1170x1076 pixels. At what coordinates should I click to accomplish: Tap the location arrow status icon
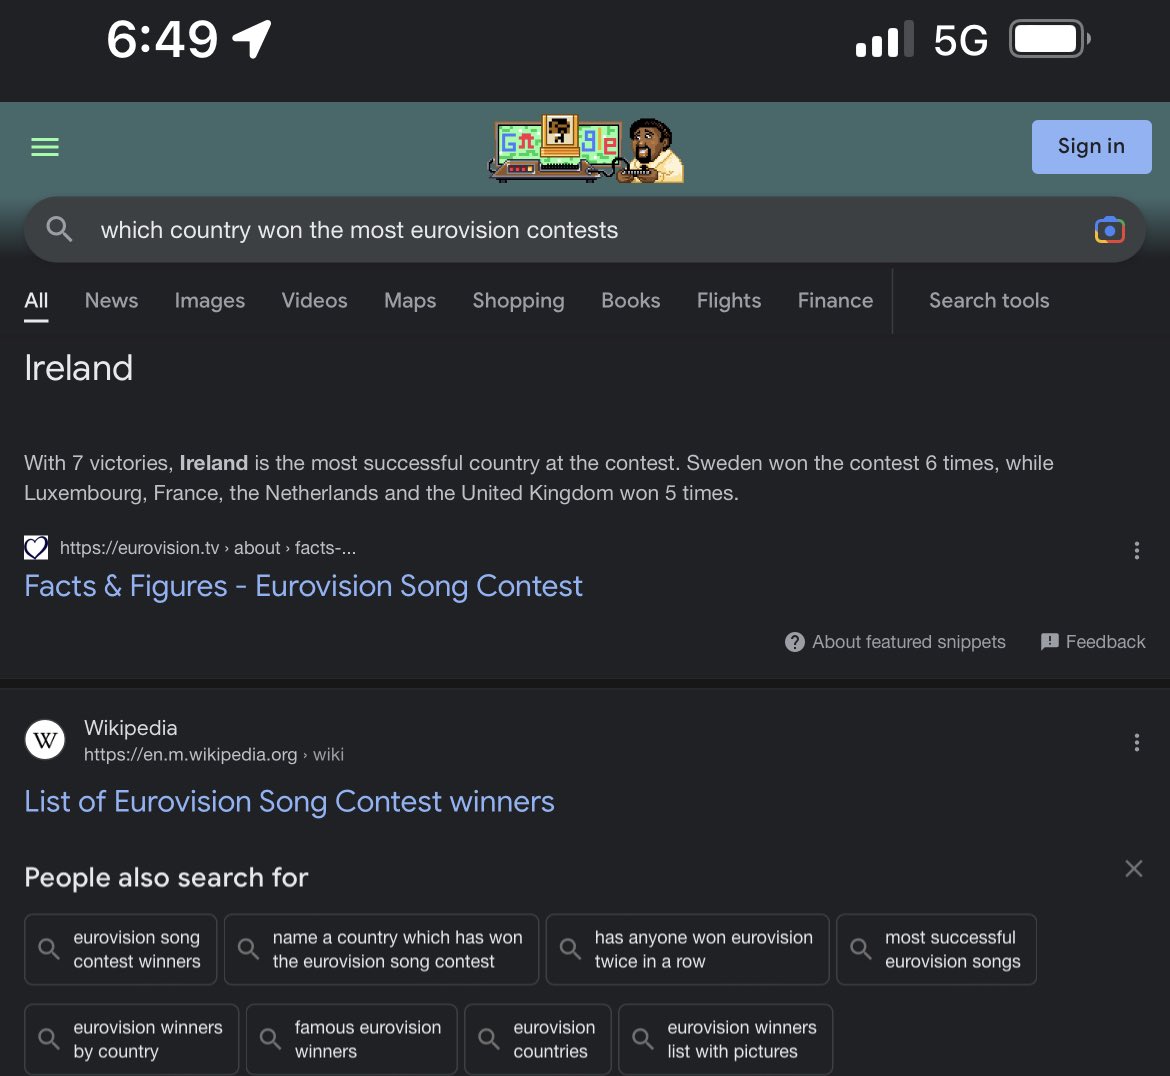tap(251, 39)
